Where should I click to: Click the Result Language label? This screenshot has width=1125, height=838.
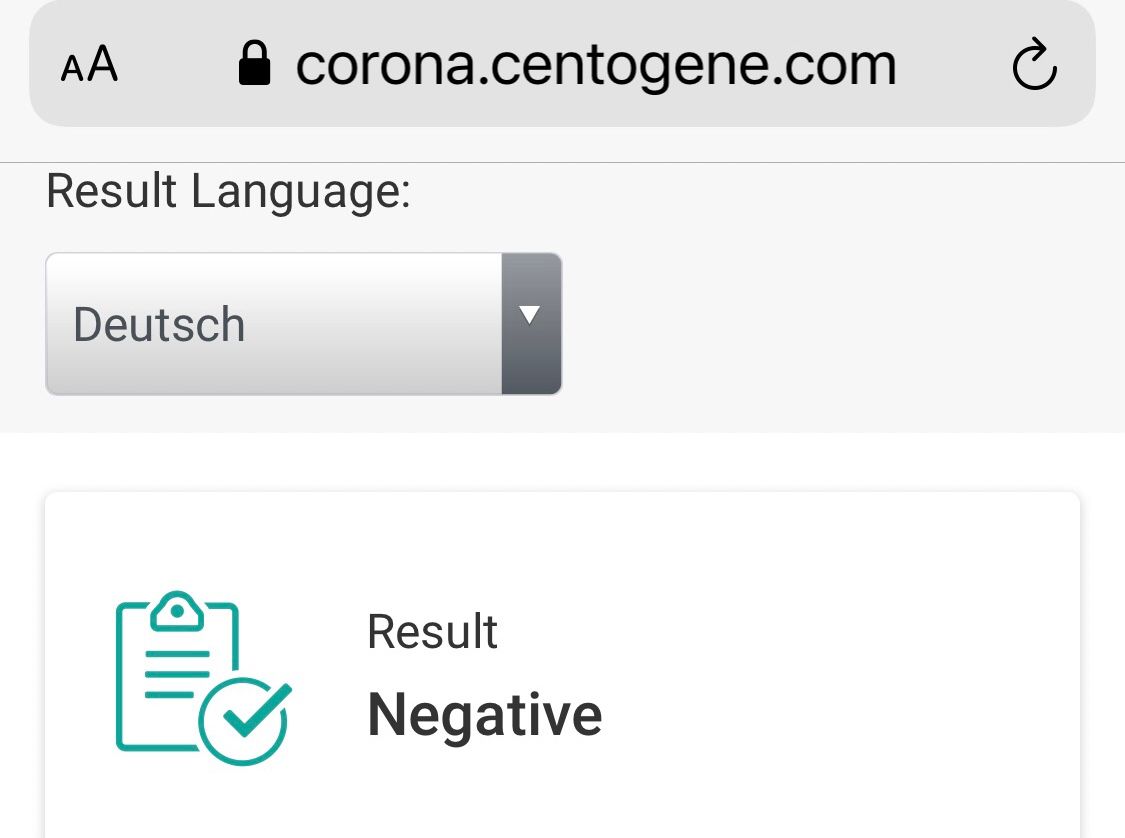pos(229,192)
